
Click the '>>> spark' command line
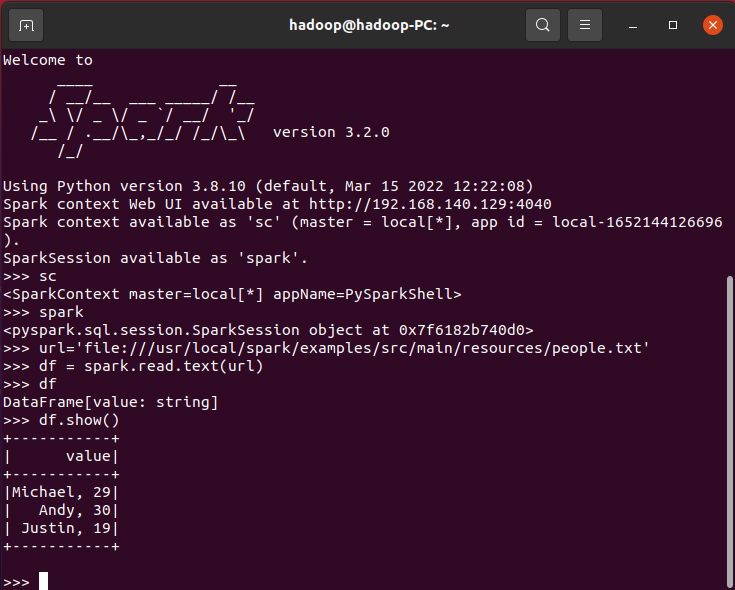pos(43,313)
